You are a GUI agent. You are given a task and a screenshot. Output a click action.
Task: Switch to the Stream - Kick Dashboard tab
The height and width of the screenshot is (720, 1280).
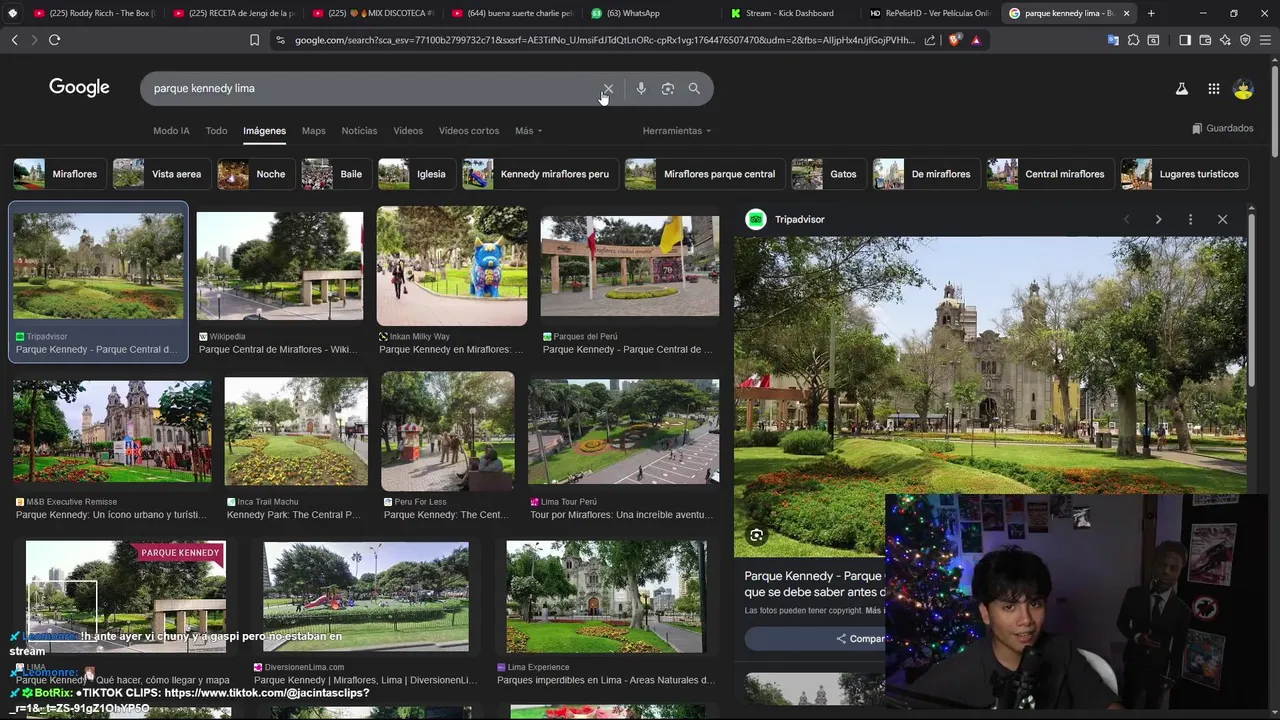click(x=789, y=13)
